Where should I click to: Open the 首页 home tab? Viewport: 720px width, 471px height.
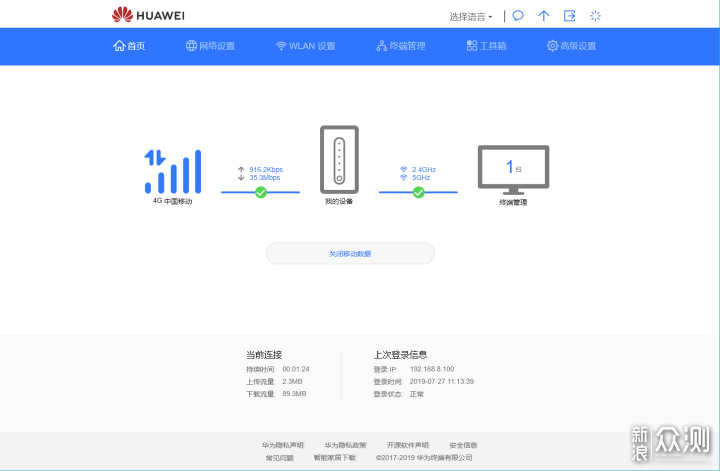[129, 46]
